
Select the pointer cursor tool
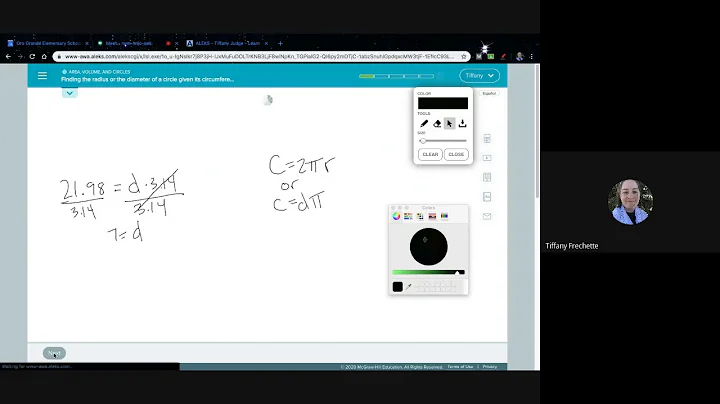[x=450, y=123]
